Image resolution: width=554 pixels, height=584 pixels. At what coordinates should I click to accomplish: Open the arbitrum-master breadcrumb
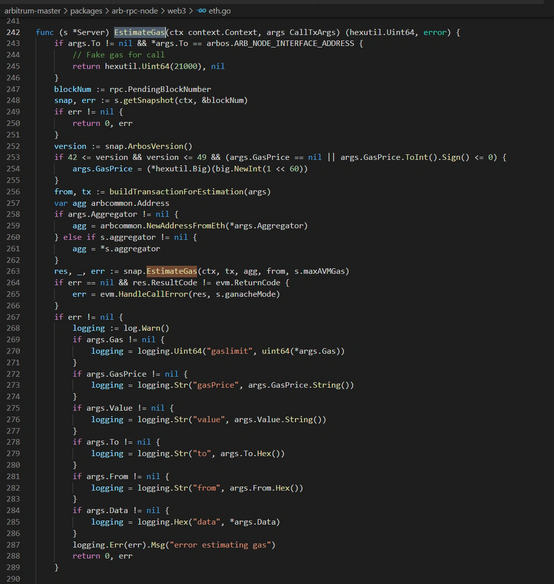click(32, 11)
